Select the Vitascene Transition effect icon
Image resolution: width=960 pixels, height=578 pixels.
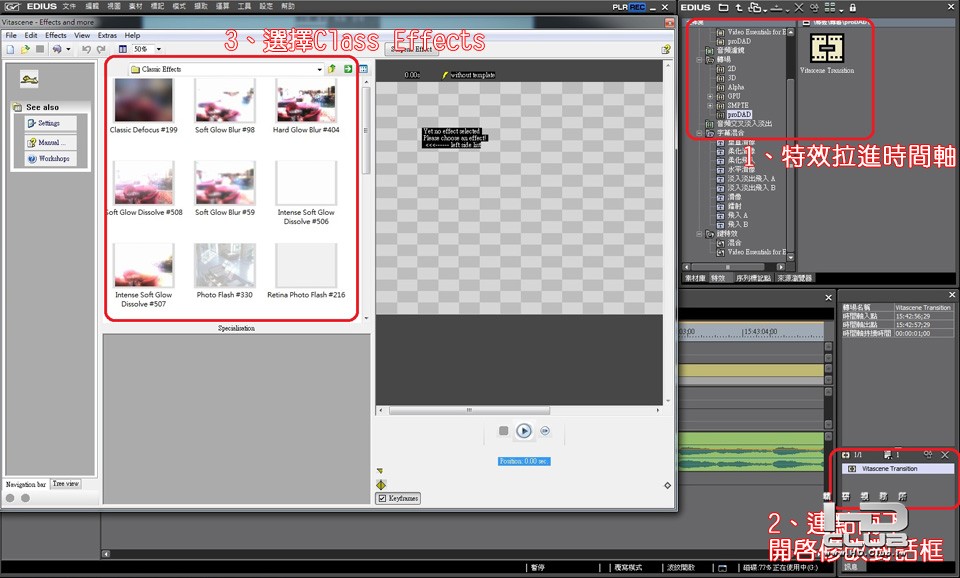[827, 48]
